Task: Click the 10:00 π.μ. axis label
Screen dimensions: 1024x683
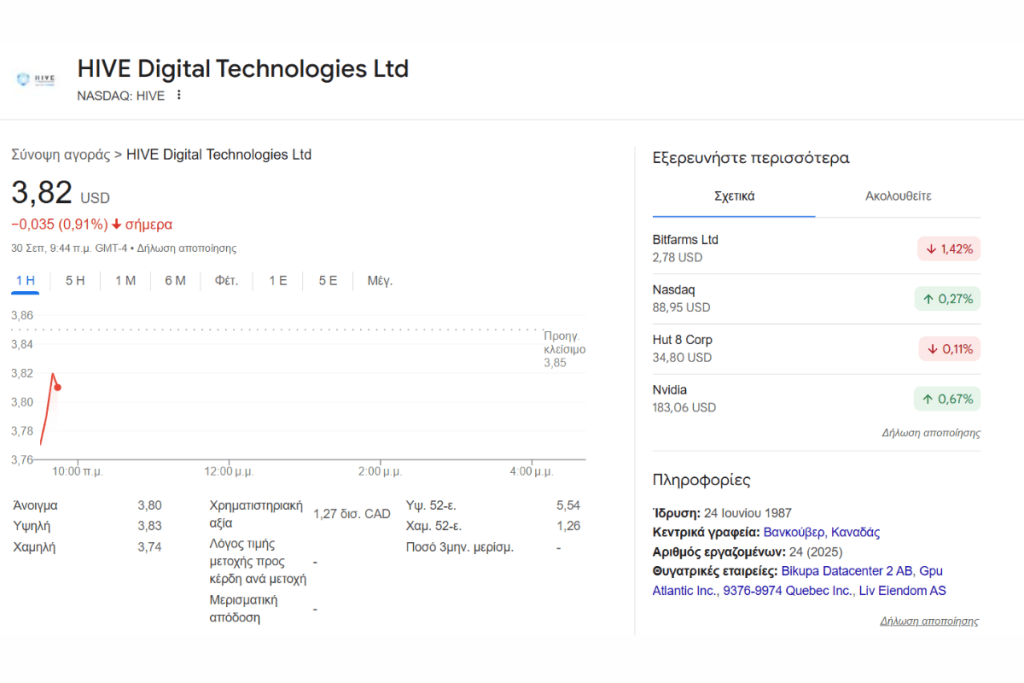Action: pos(78,471)
